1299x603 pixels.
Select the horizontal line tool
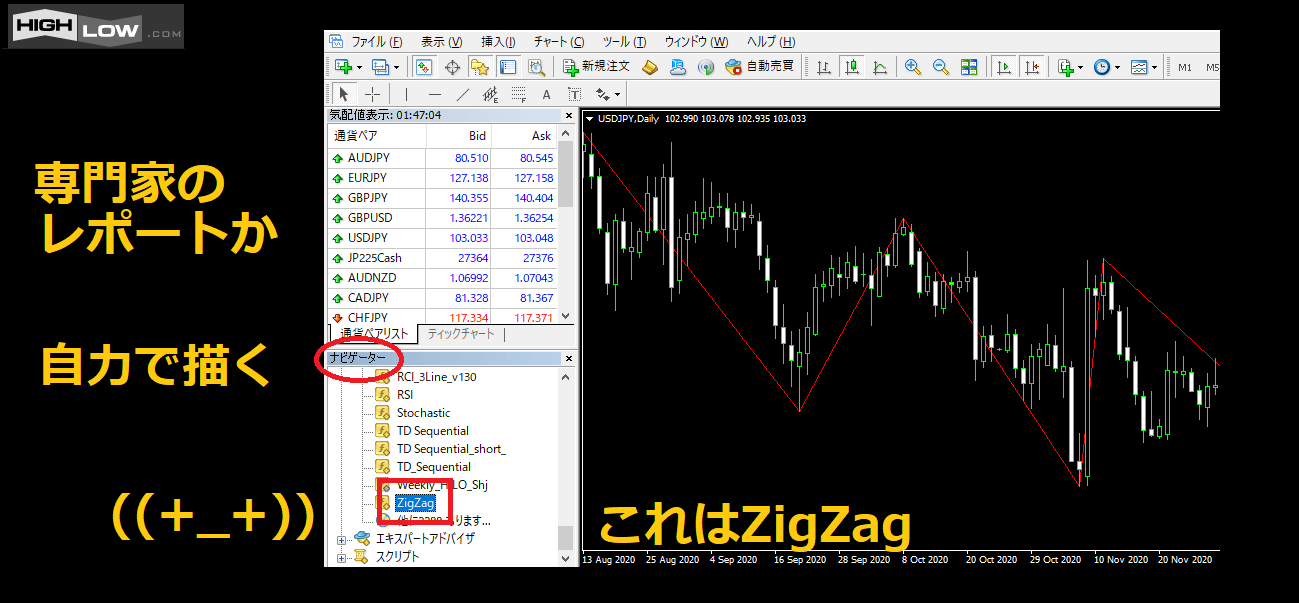[x=434, y=94]
